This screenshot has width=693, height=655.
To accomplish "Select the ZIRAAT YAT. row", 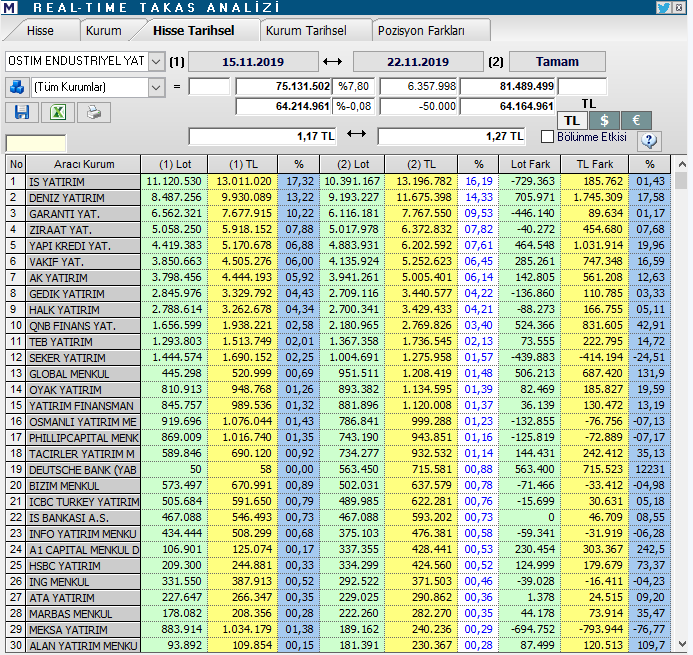I will pos(338,229).
